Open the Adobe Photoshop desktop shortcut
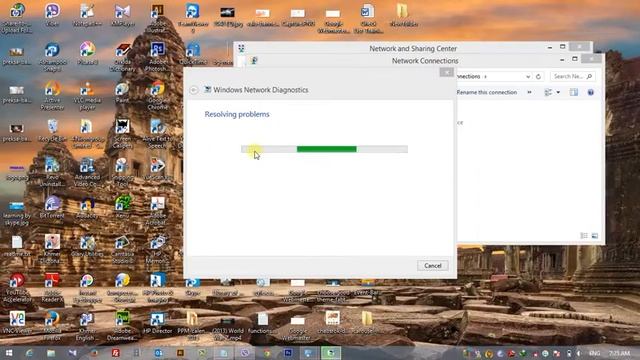Image resolution: width=640 pixels, height=360 pixels. 158,56
